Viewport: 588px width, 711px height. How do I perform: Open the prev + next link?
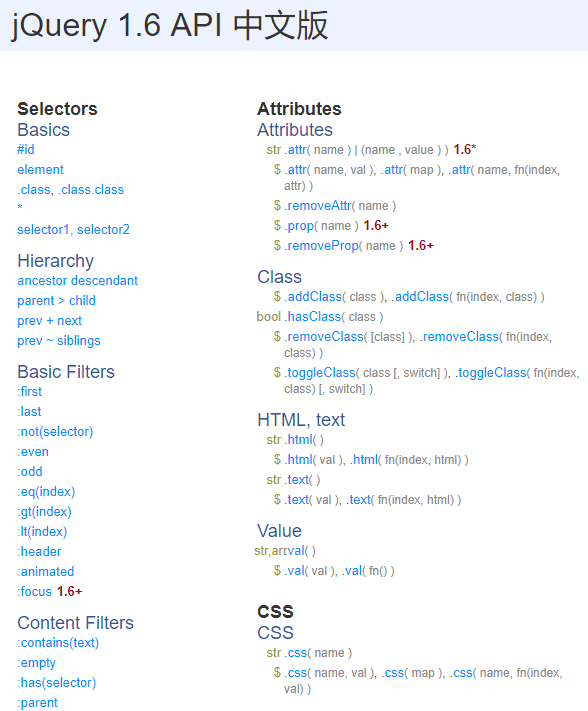49,321
